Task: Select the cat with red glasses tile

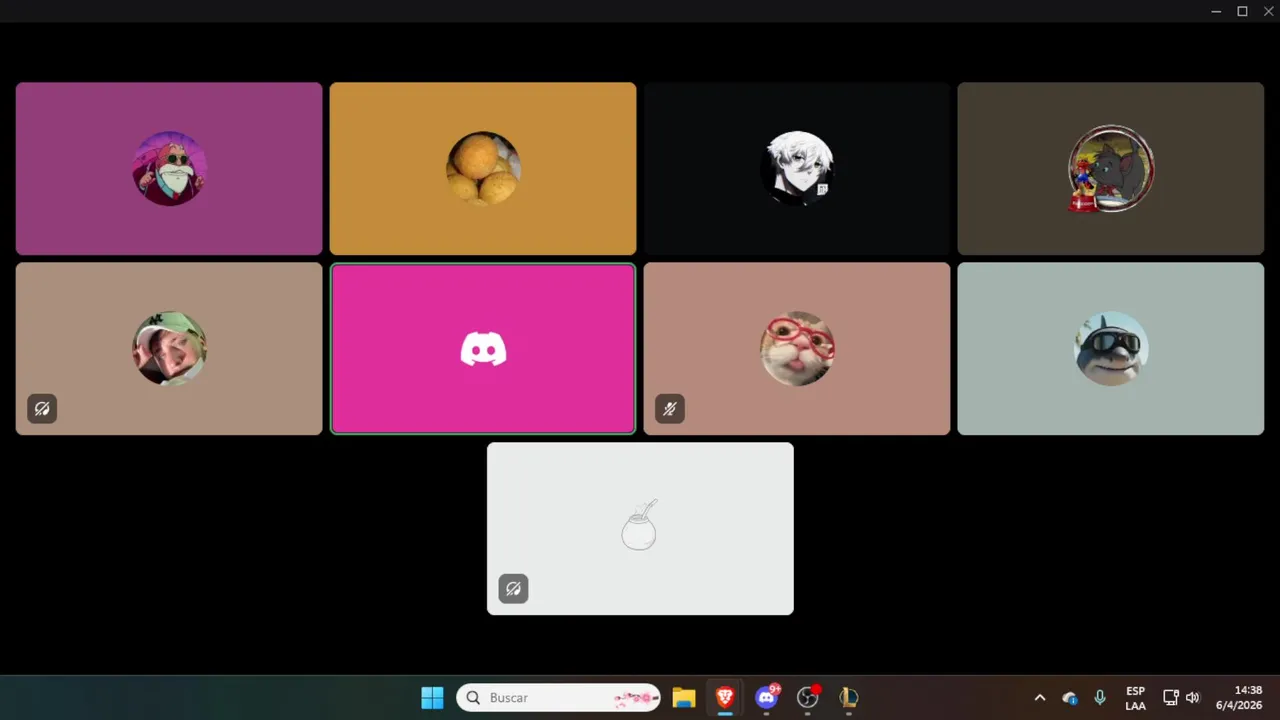Action: pos(797,348)
